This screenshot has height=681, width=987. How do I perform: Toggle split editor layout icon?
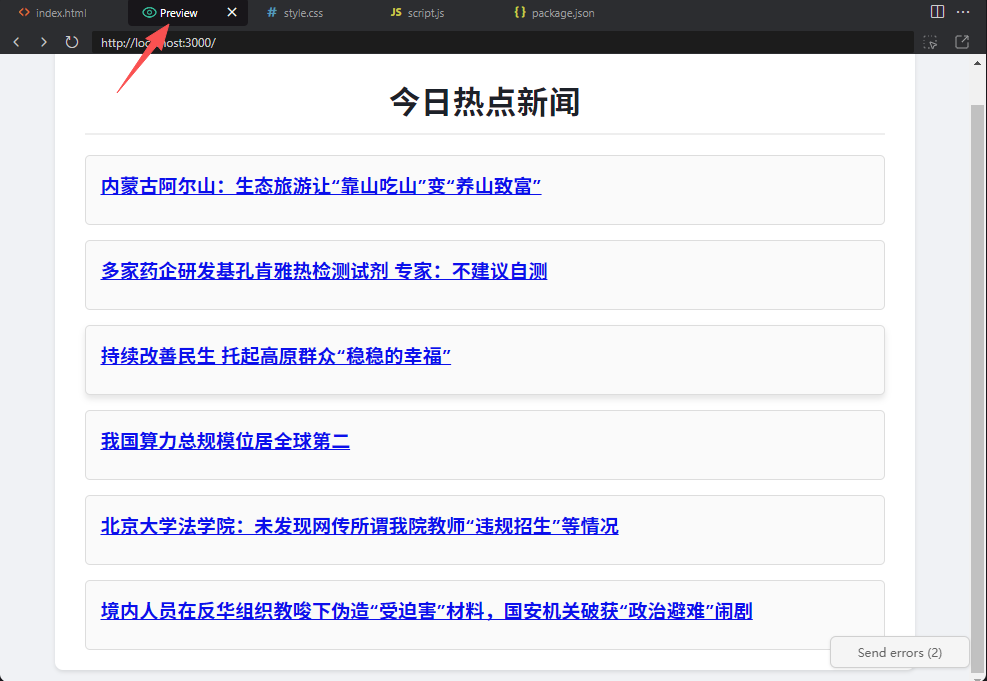coord(937,12)
